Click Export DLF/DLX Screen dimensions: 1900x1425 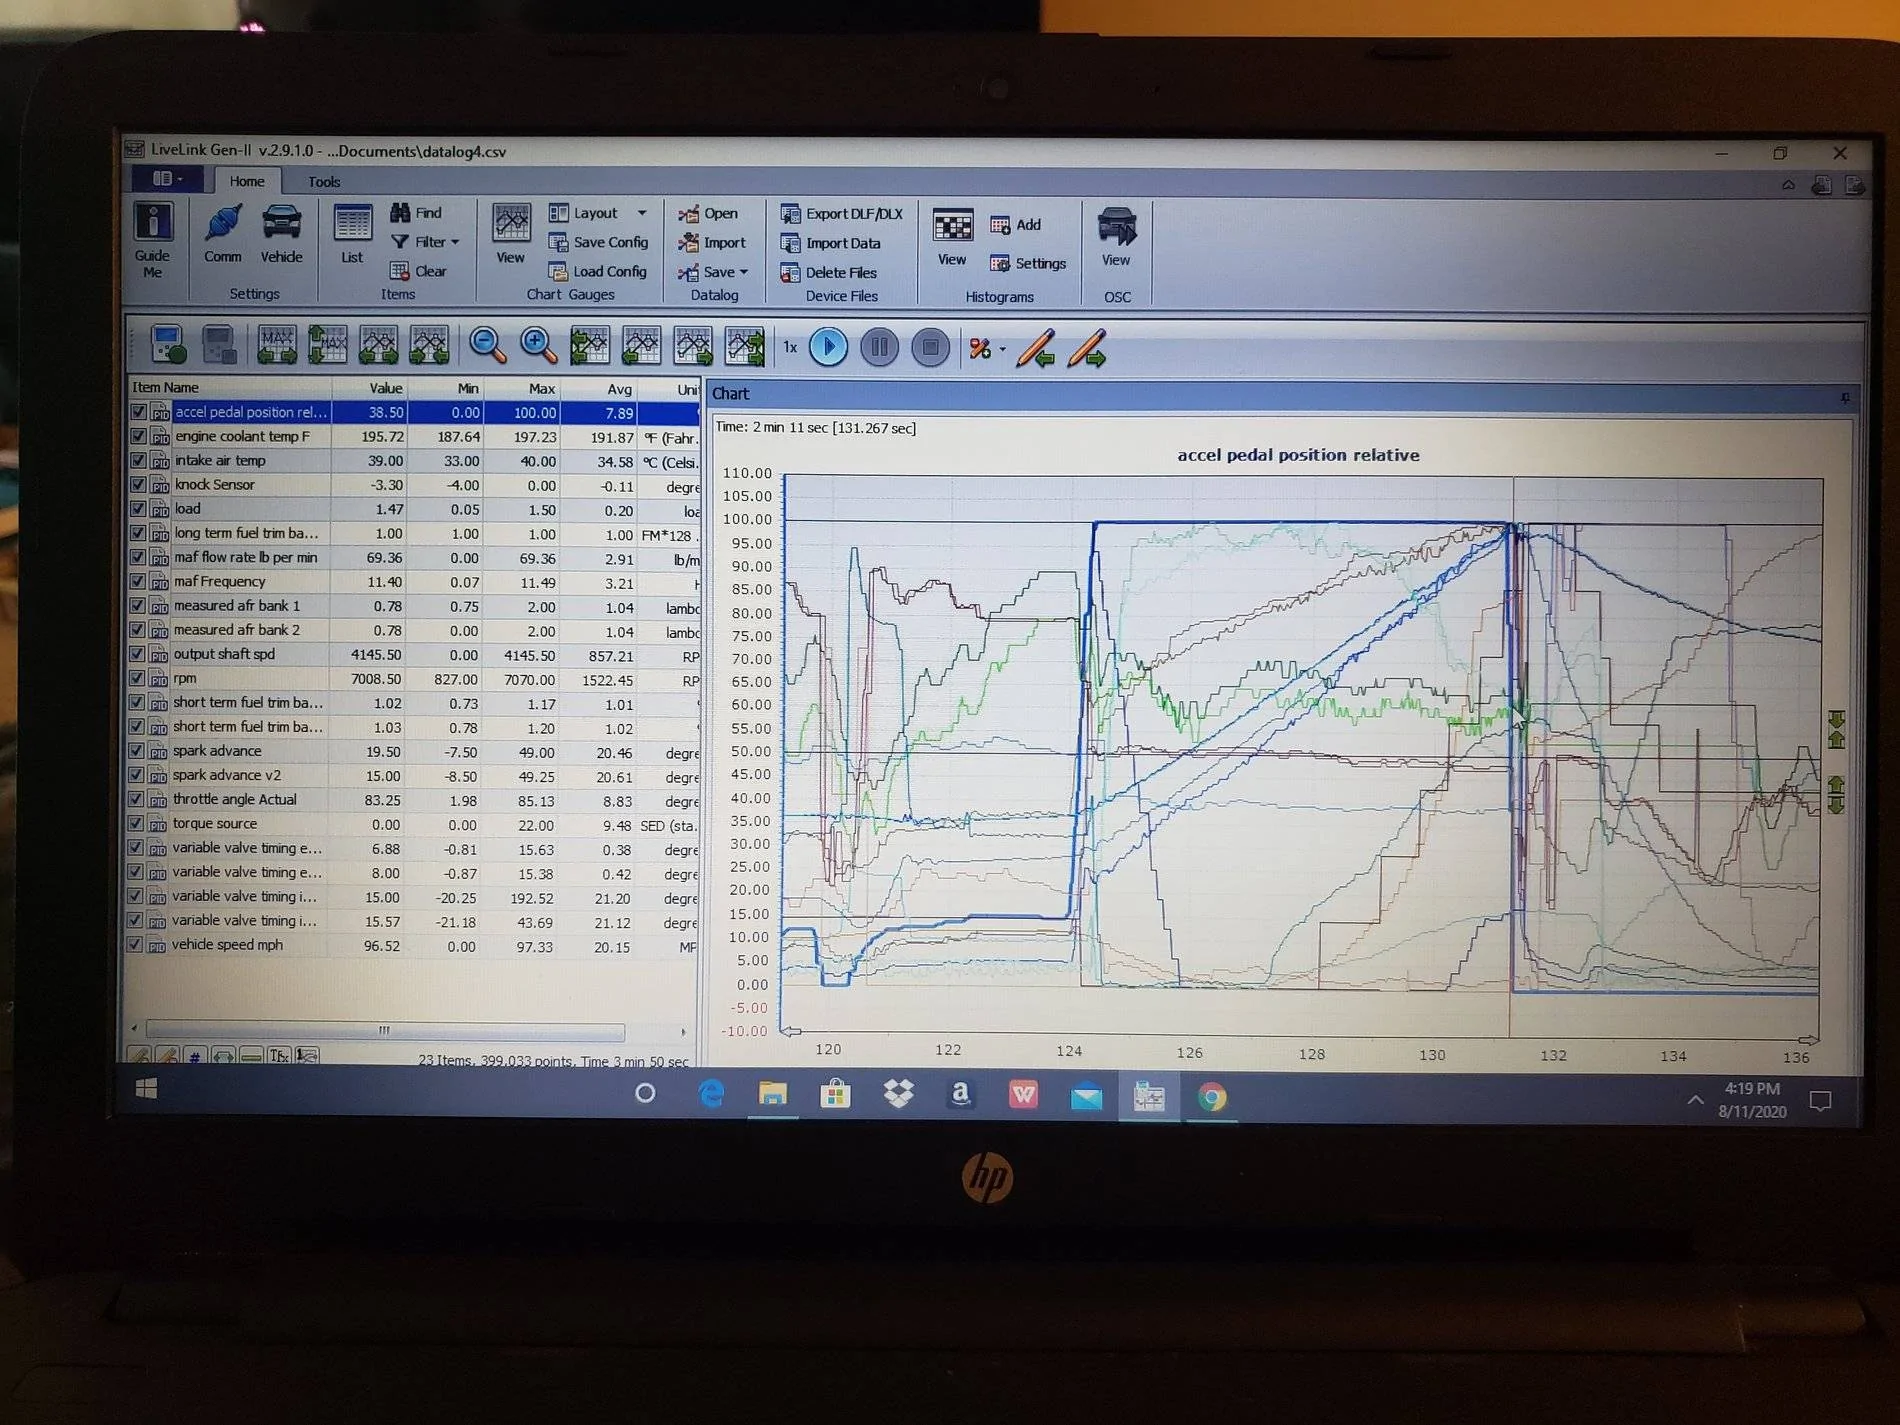(x=842, y=214)
